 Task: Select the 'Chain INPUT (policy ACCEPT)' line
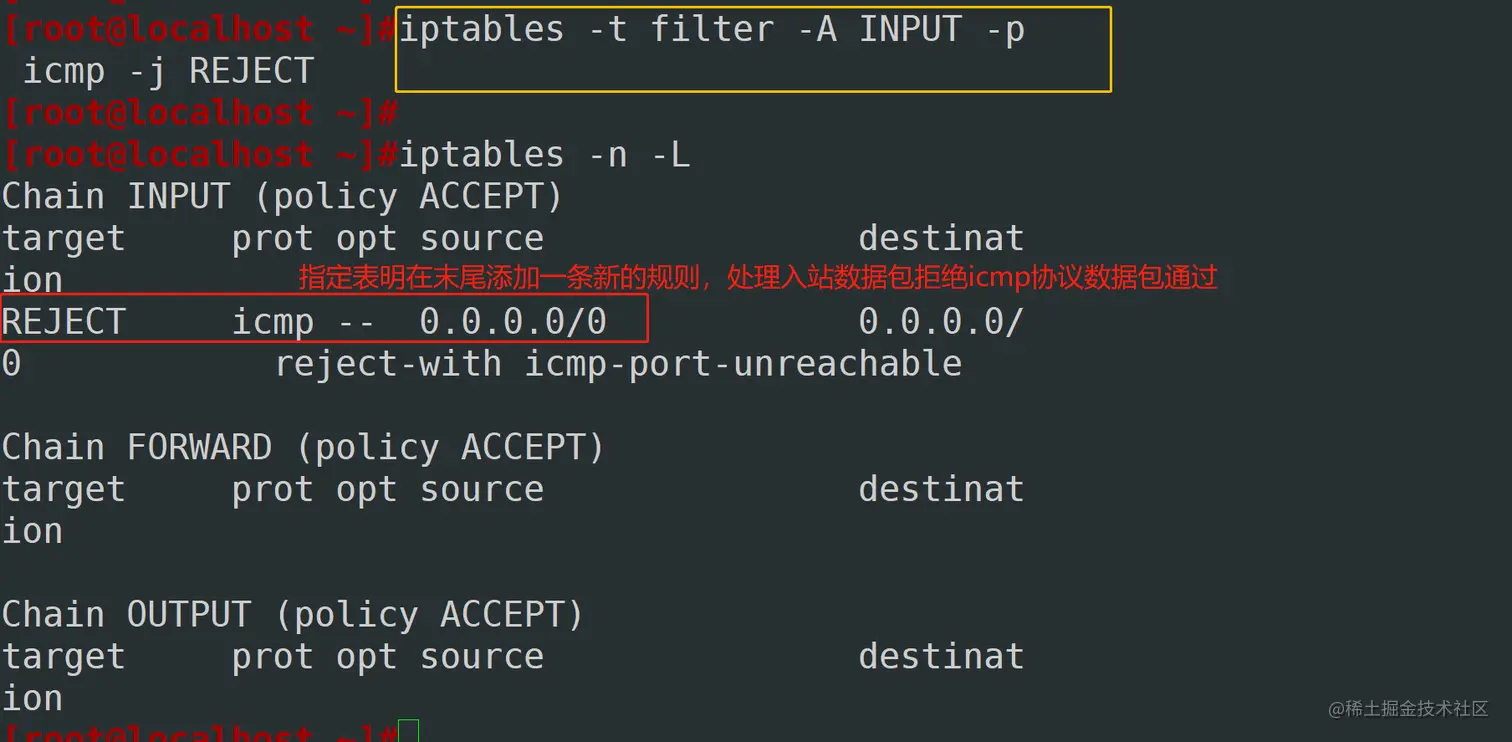point(283,196)
